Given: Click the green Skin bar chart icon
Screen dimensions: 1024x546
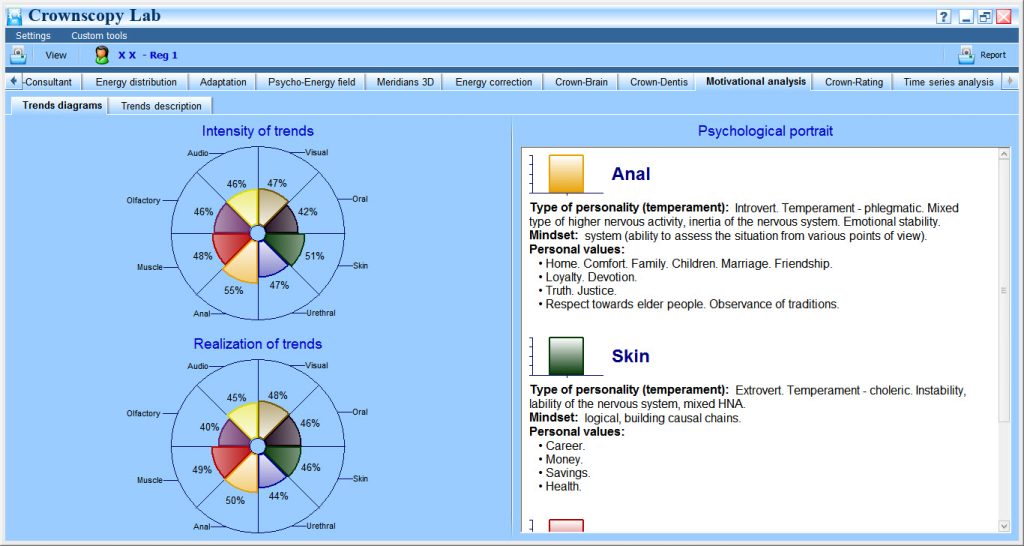Looking at the screenshot, I should click(566, 356).
